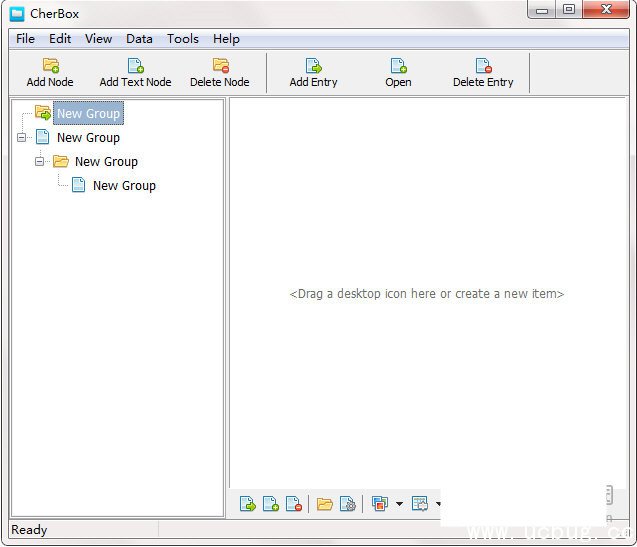Open the View menu
This screenshot has width=637, height=547.
(98, 39)
